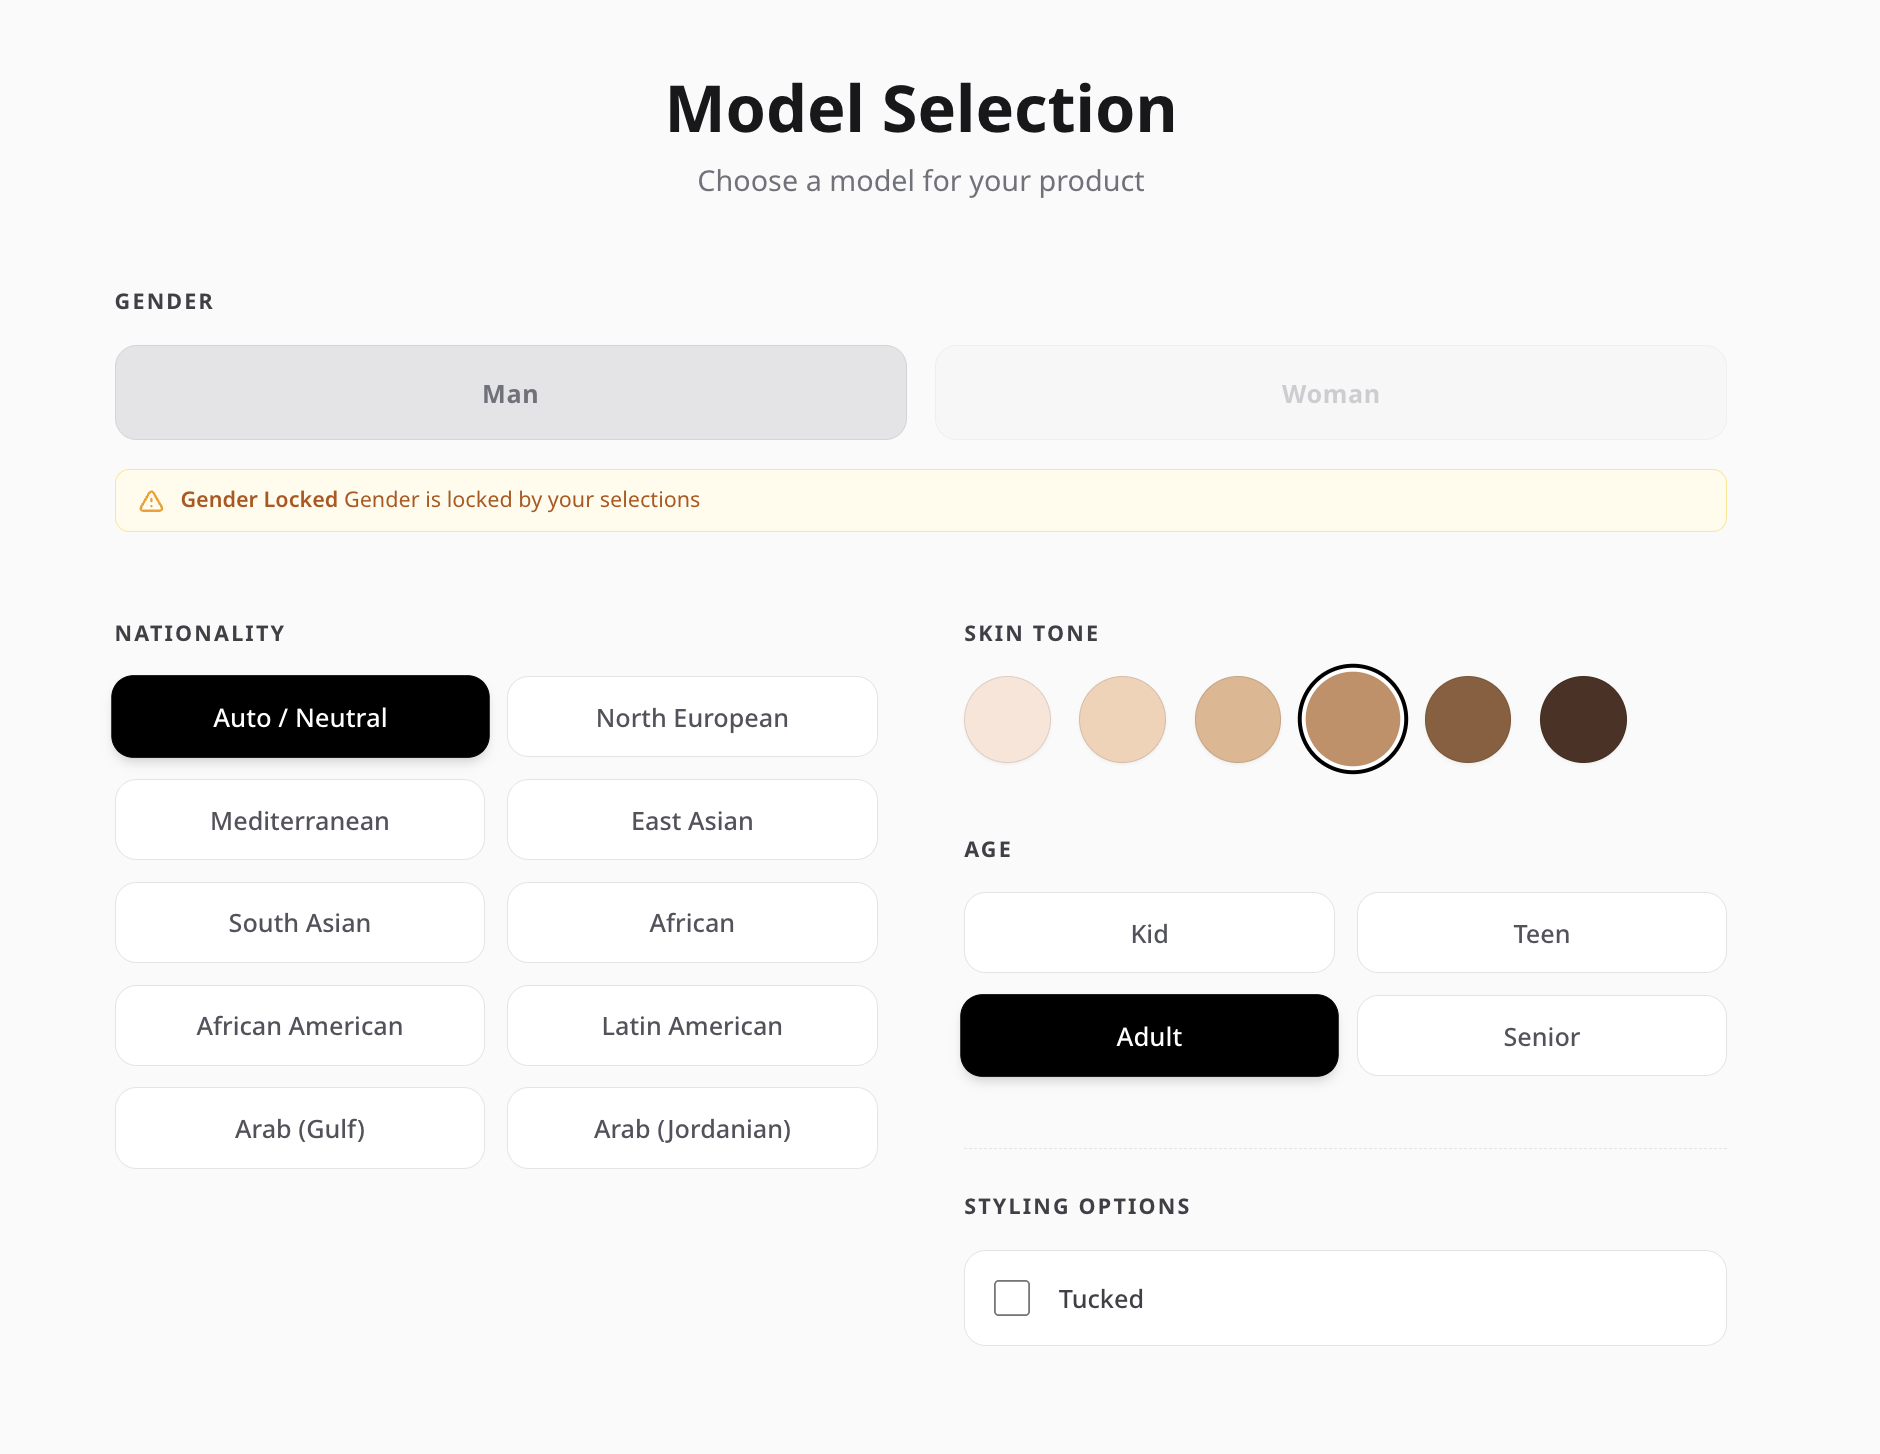1880x1454 pixels.
Task: Choose North European nationality
Action: tap(692, 717)
